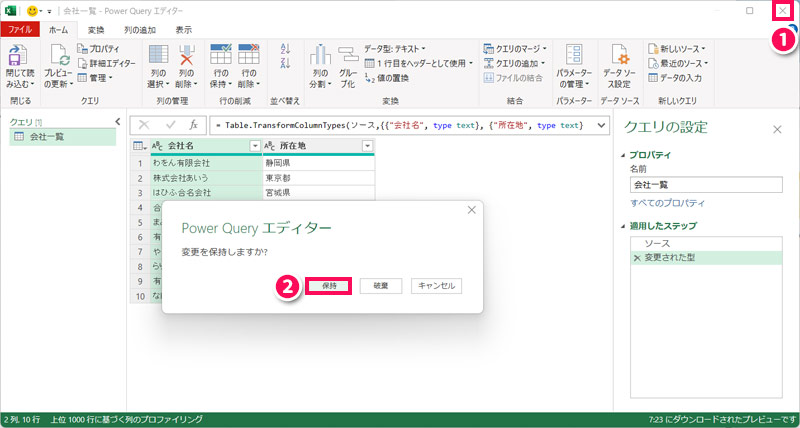Click the プレビューの更新 refresh icon
Screen dimensions: 800x428
click(59, 55)
